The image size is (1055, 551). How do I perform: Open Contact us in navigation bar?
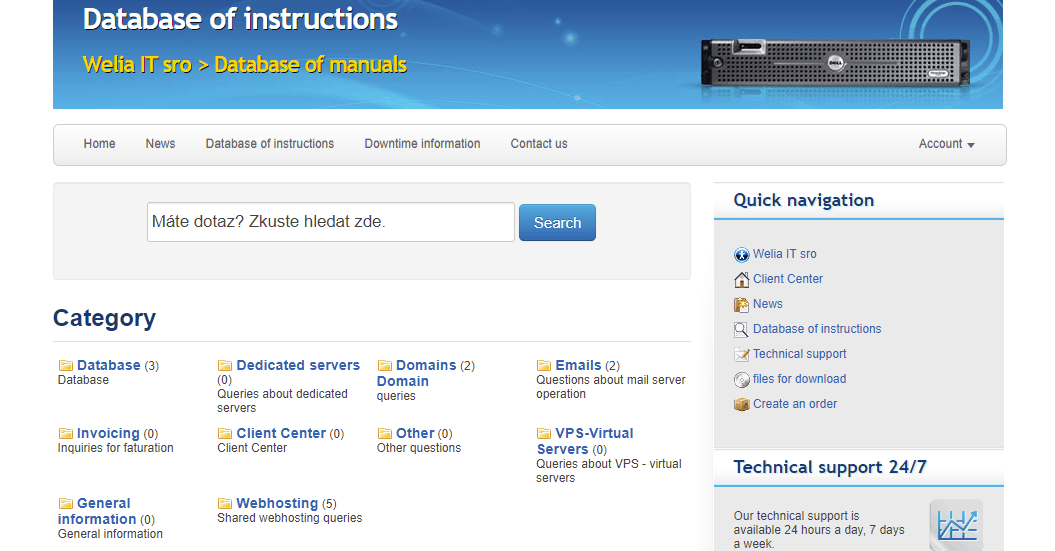[539, 144]
